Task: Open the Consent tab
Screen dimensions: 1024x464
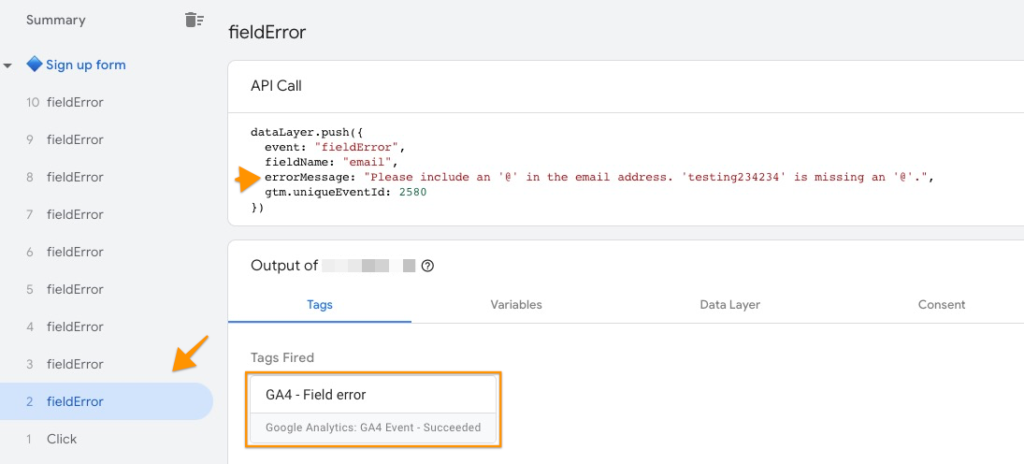Action: pos(941,305)
